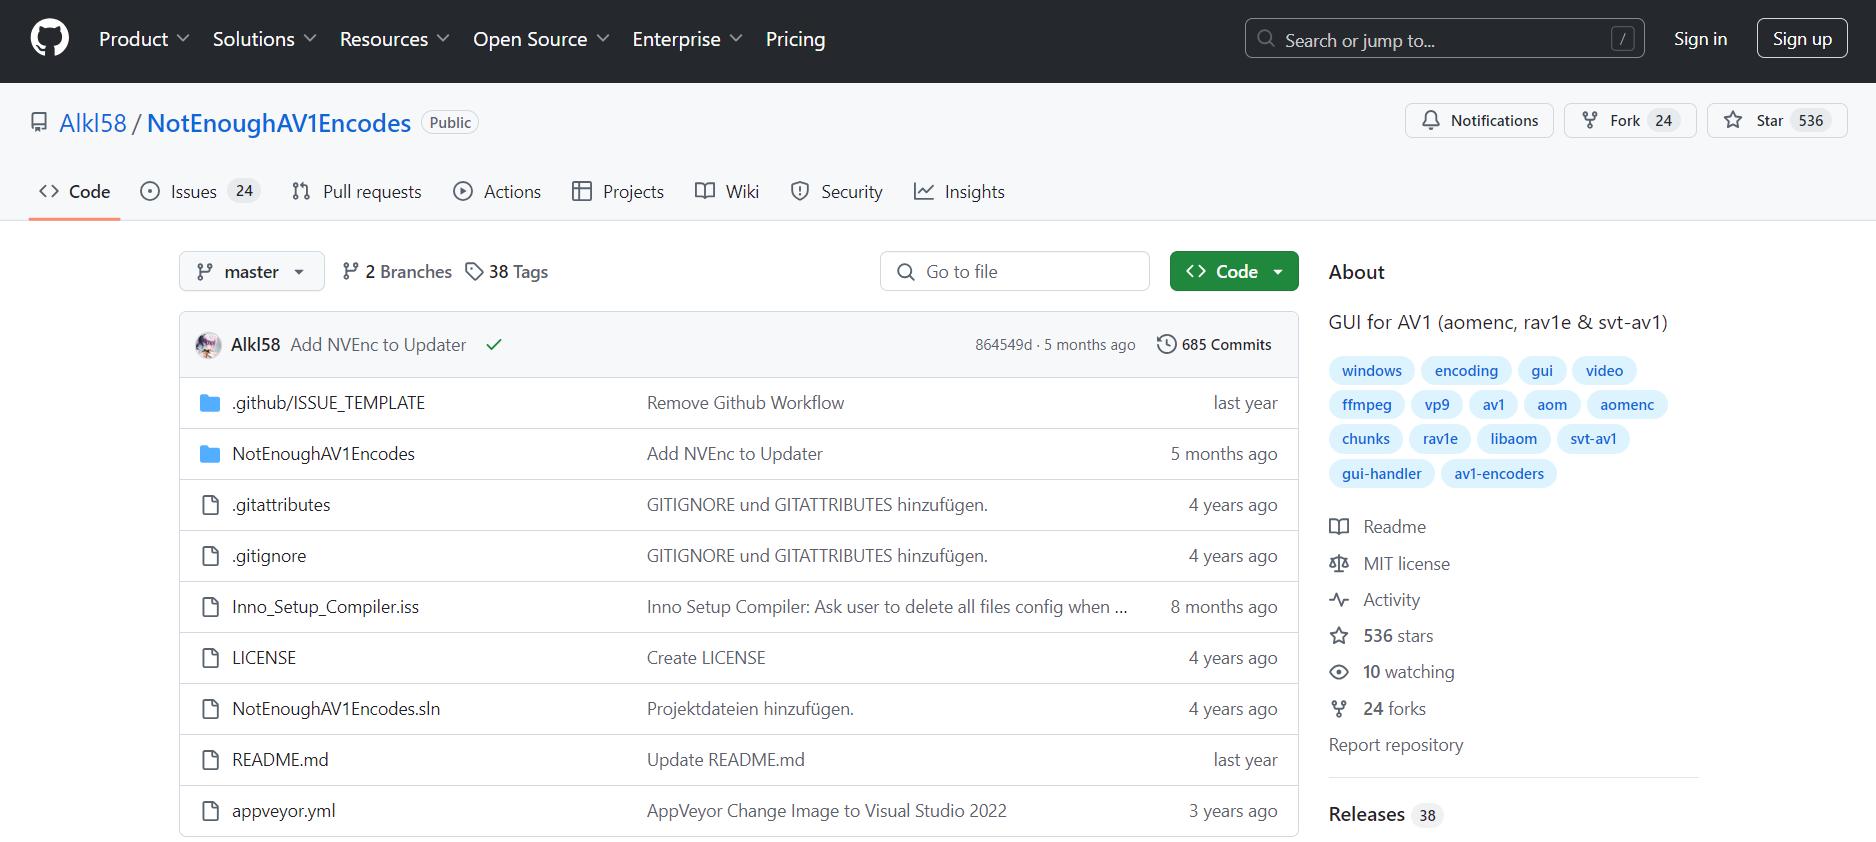Expand the Open Source menu
This screenshot has width=1876, height=842.
pos(541,39)
